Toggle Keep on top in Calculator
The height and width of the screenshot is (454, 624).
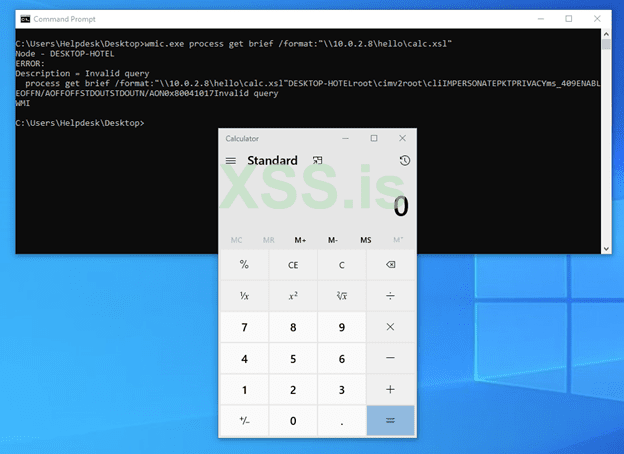pos(317,160)
